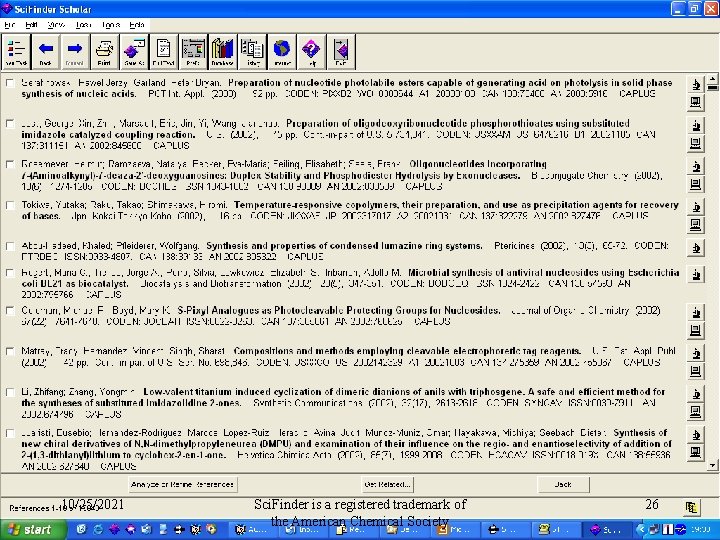720x540 pixels.
Task: Open the Task menu
Action: pos(84,25)
